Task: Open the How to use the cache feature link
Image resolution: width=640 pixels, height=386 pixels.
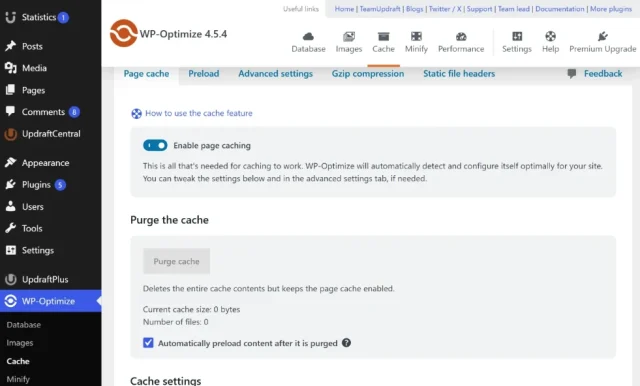Action: (199, 113)
